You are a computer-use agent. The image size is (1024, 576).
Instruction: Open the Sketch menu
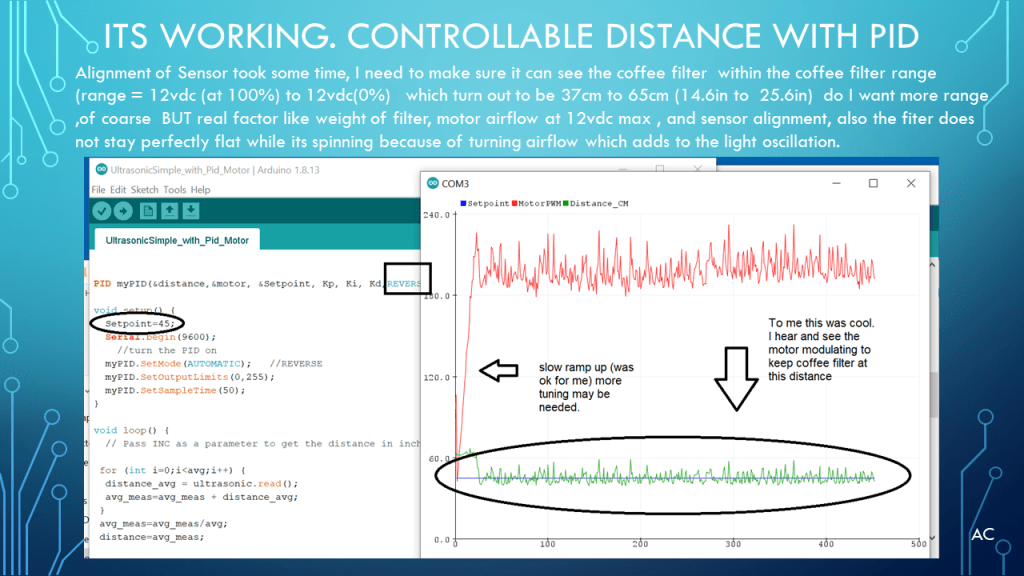[144, 190]
